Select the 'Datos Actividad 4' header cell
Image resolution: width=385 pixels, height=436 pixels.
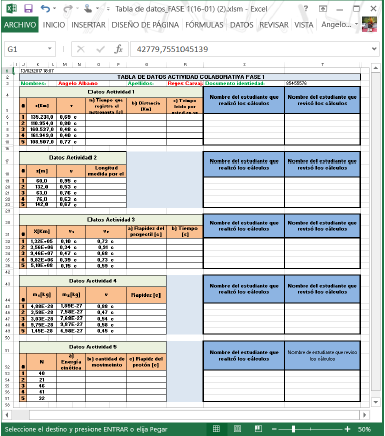pos(93,281)
